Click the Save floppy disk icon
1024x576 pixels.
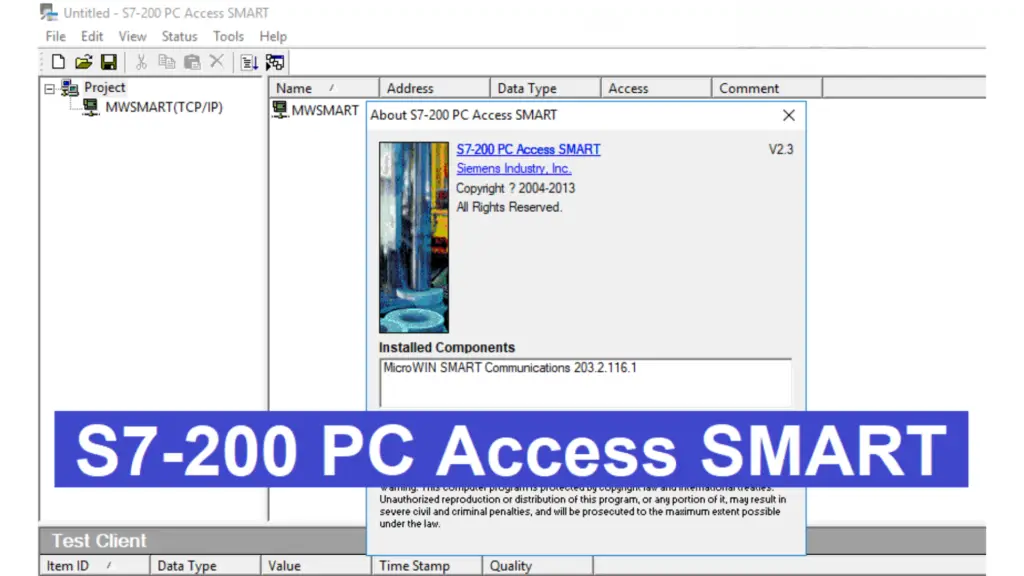coord(108,62)
